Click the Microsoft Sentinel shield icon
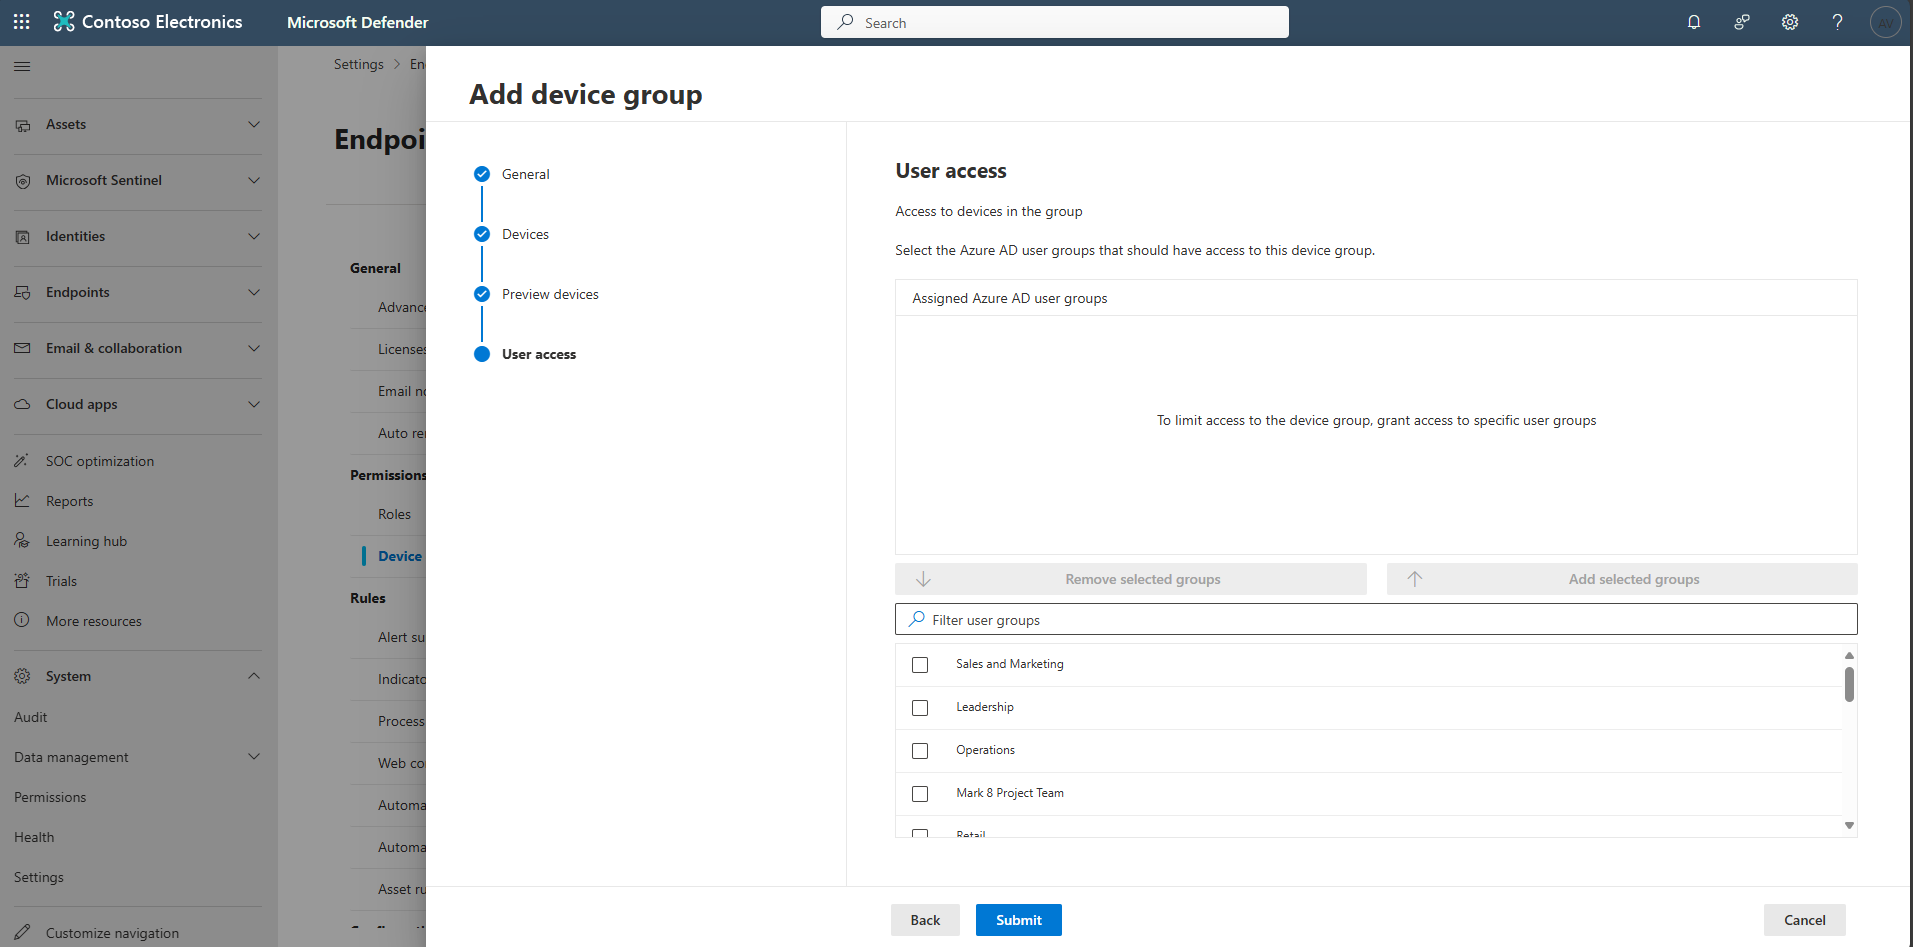1913x947 pixels. 22,181
